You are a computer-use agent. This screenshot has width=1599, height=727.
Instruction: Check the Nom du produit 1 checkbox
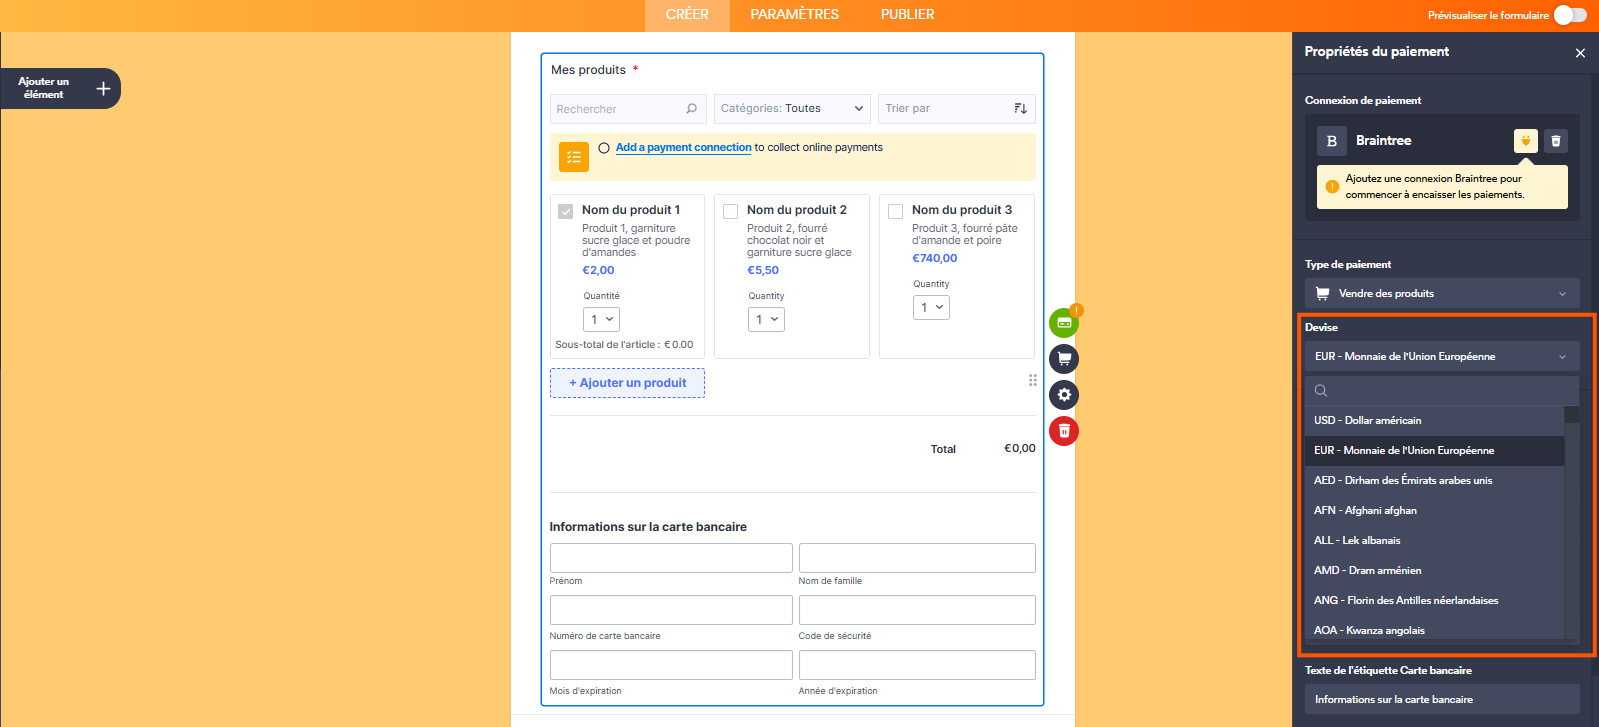coord(566,211)
